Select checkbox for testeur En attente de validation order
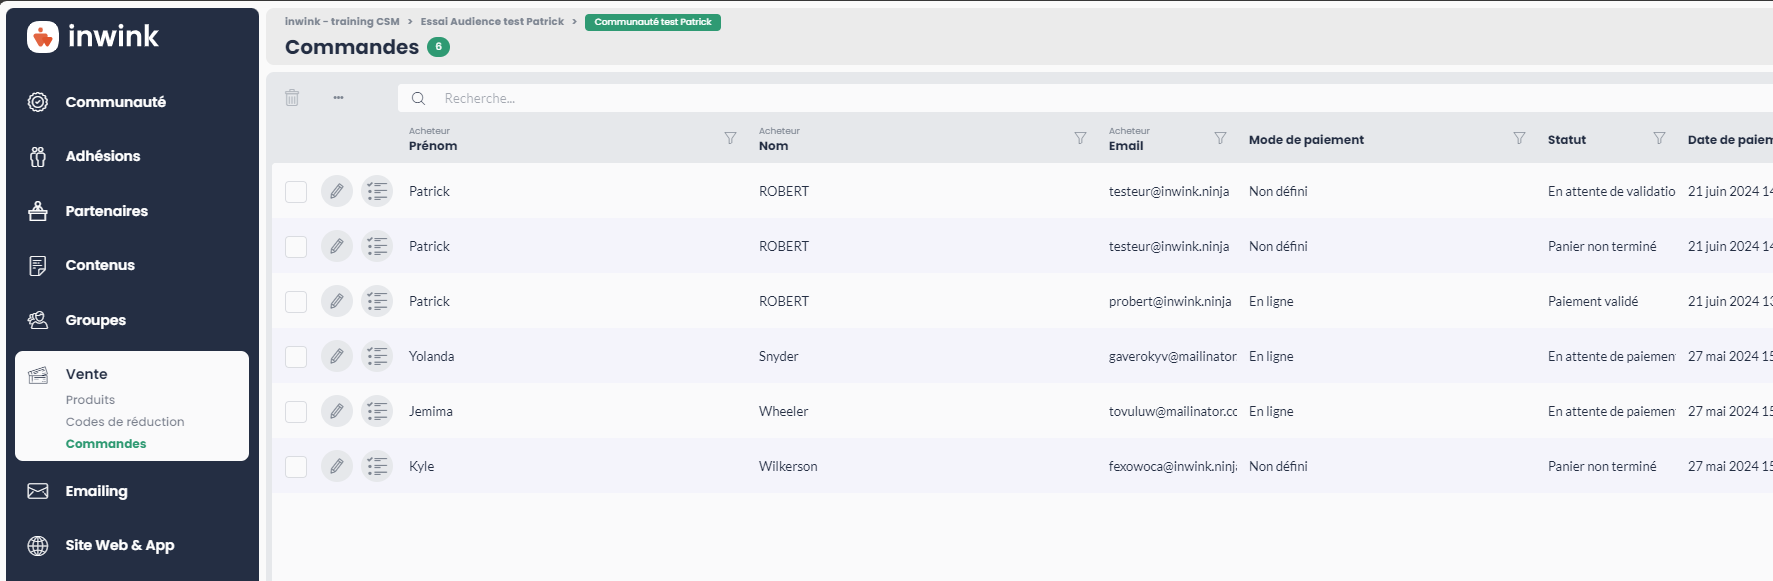This screenshot has height=581, width=1773. [x=296, y=191]
